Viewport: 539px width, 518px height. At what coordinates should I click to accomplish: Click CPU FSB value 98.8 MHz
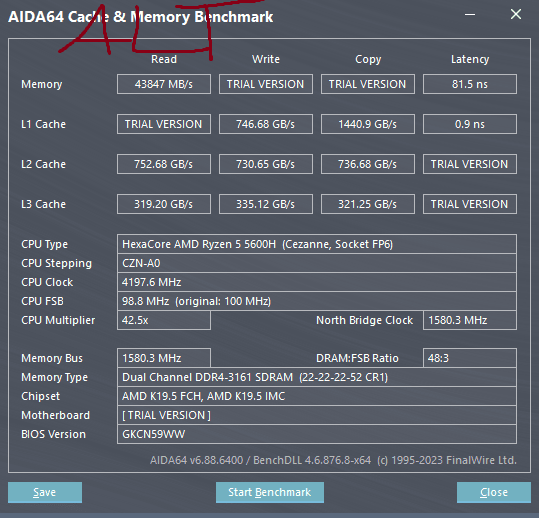tap(317, 301)
